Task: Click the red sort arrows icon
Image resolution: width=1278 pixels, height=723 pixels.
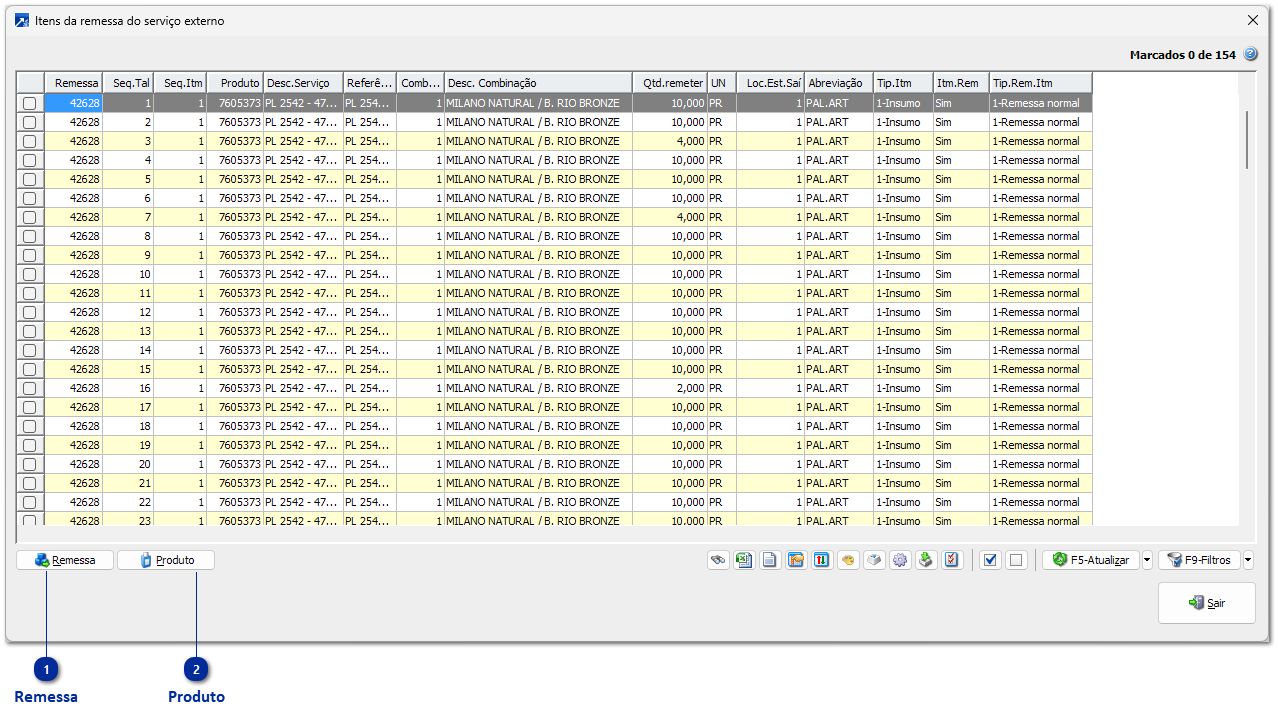Action: point(822,561)
